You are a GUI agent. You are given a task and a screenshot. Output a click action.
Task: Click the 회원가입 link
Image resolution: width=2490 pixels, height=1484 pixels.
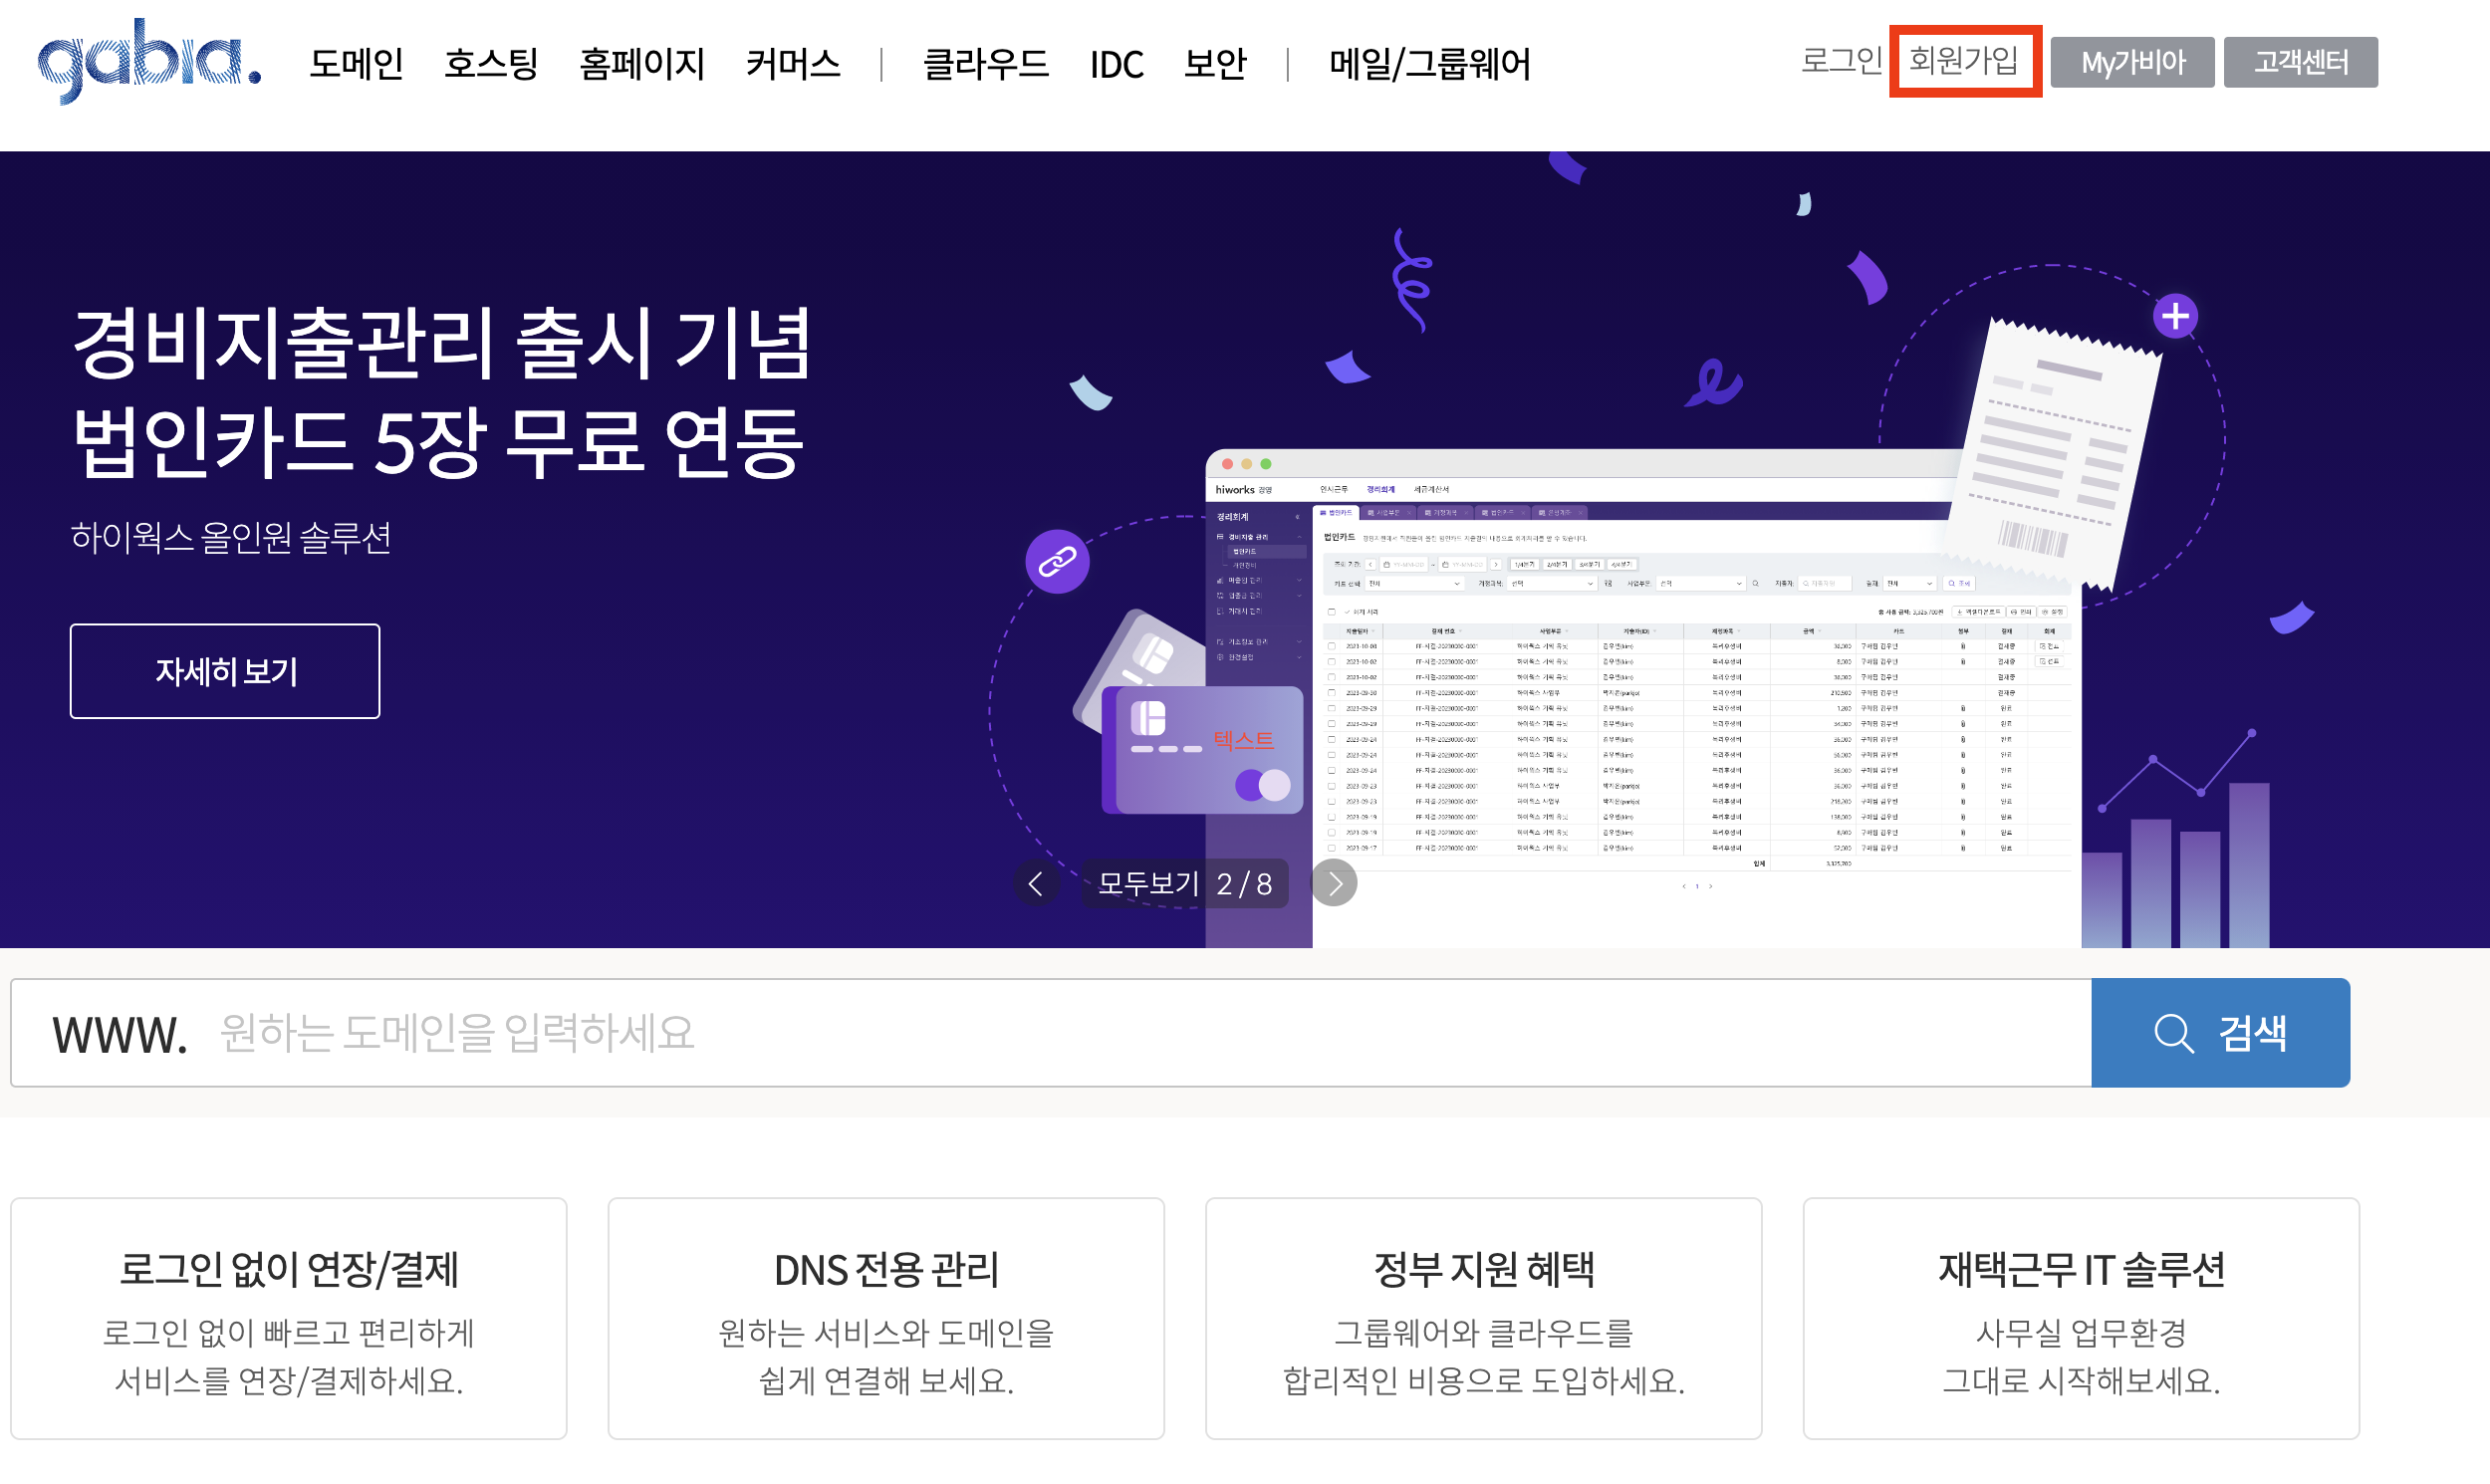click(x=1963, y=61)
